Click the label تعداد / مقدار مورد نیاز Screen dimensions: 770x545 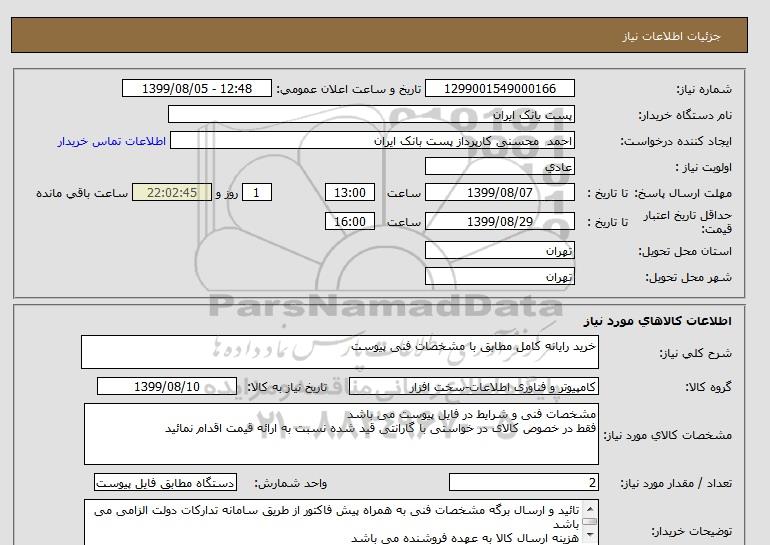point(676,484)
